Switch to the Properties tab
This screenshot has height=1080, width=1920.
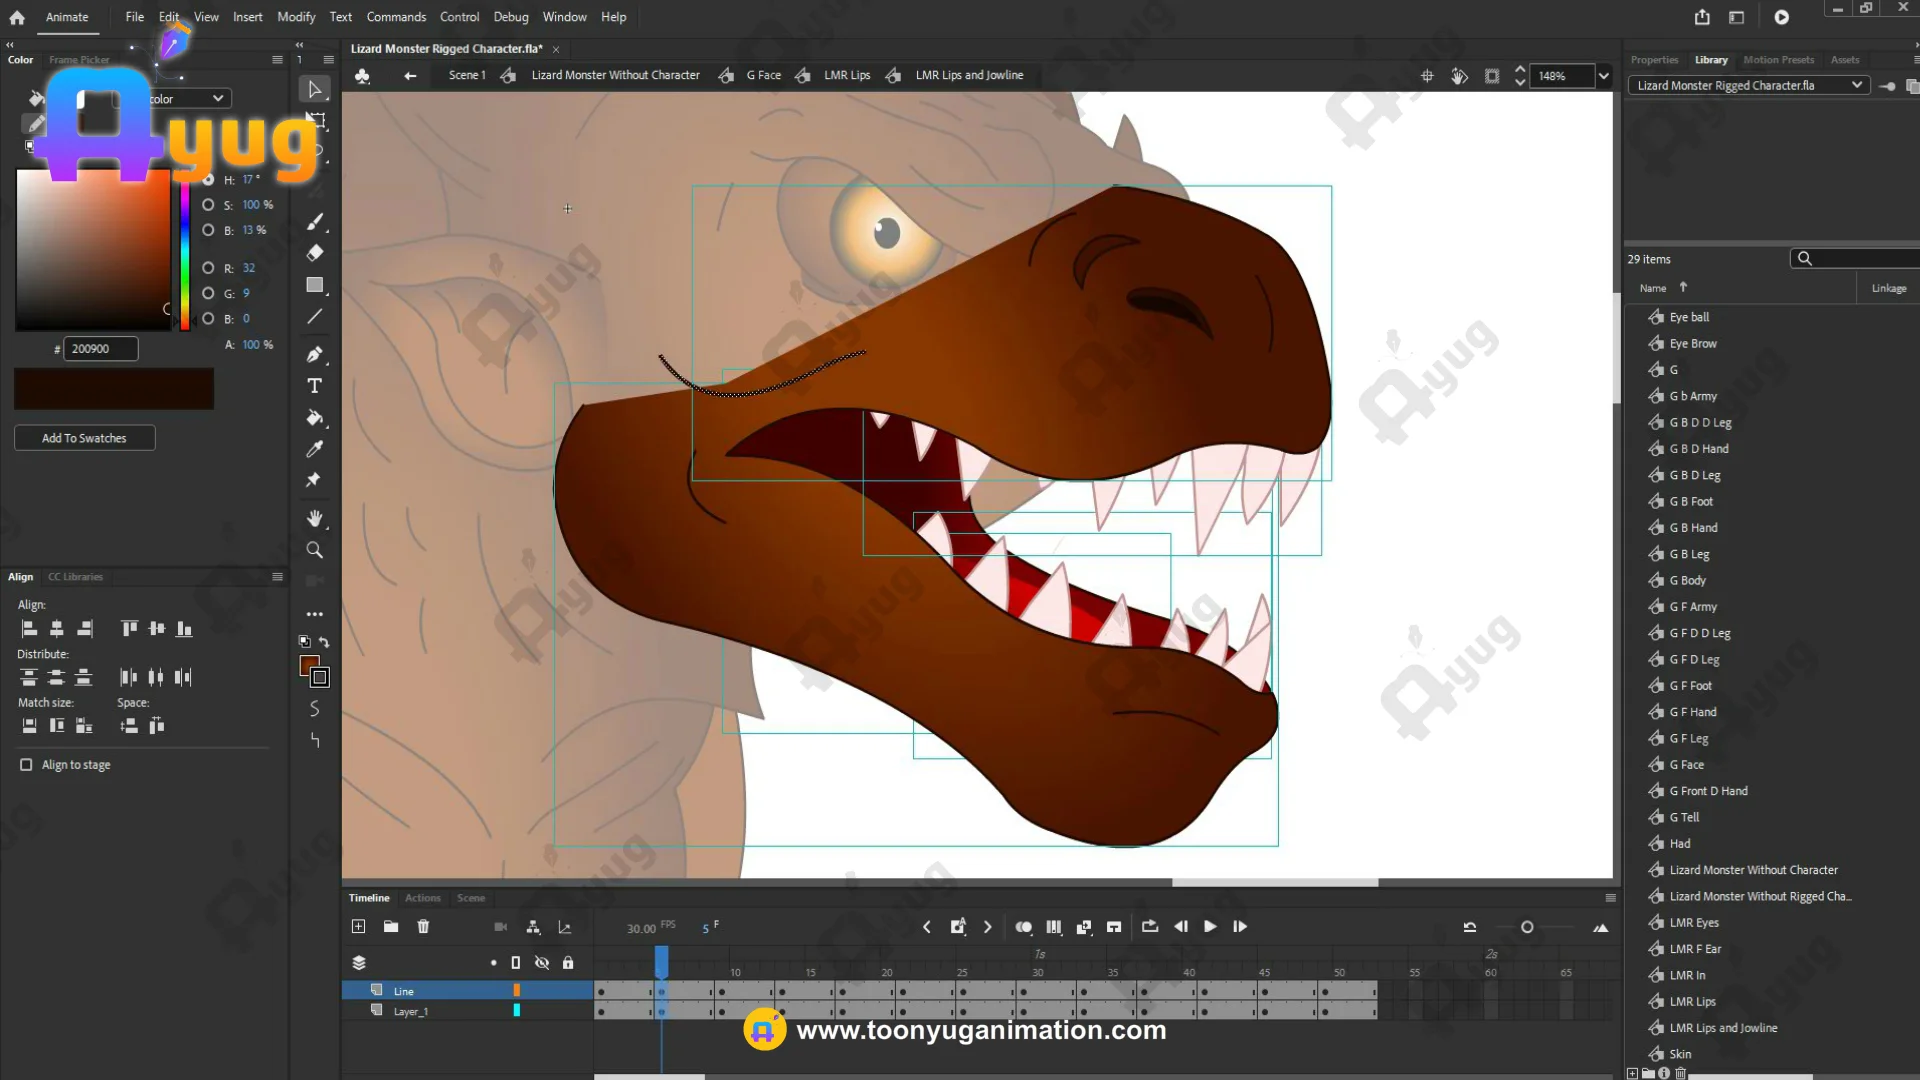[x=1654, y=60]
